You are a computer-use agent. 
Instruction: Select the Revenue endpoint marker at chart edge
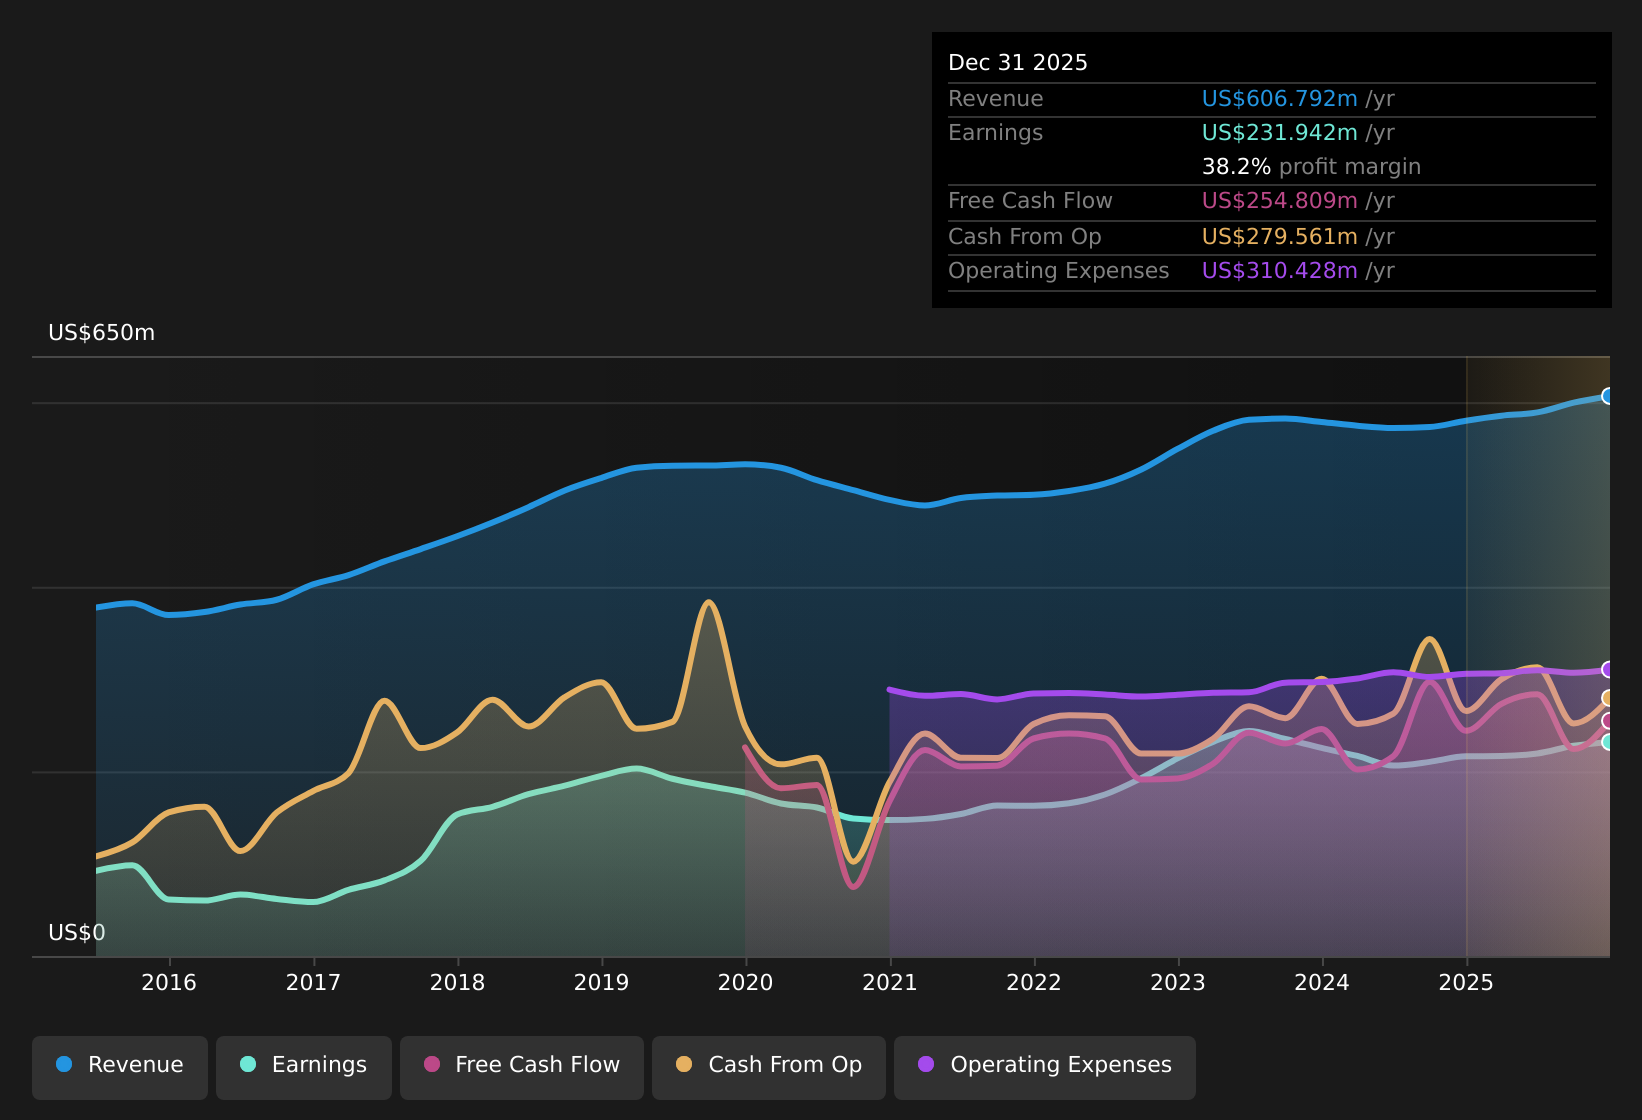click(1607, 396)
